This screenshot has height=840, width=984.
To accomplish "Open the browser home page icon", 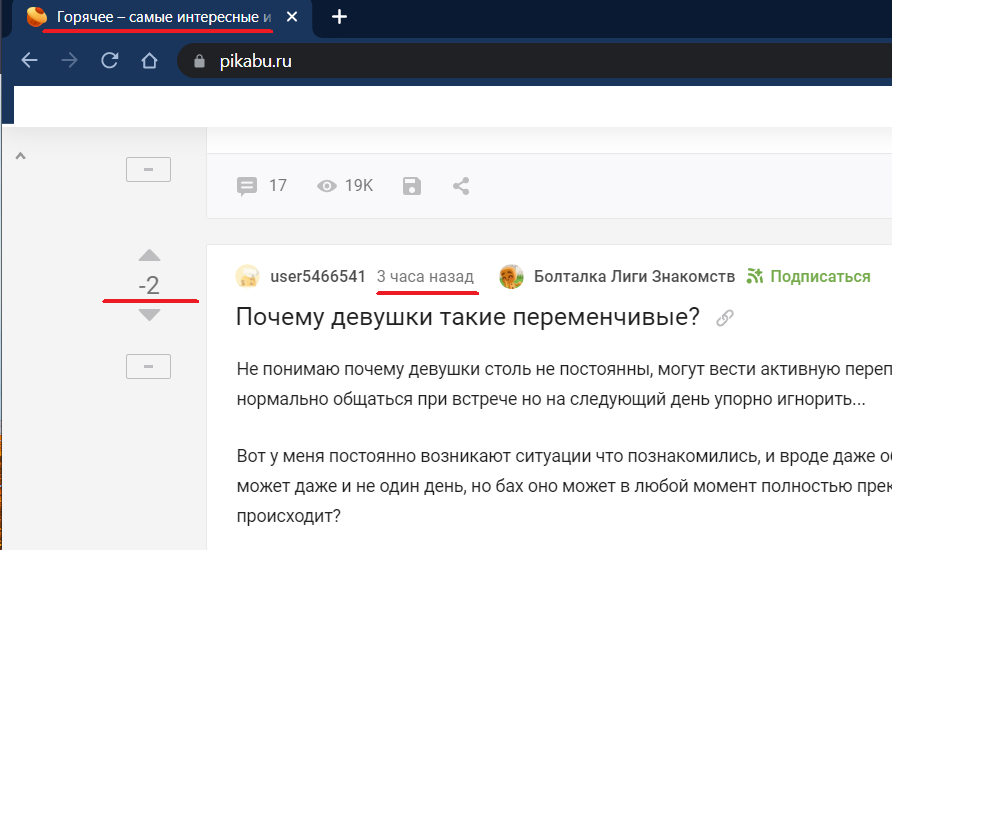I will pos(149,60).
